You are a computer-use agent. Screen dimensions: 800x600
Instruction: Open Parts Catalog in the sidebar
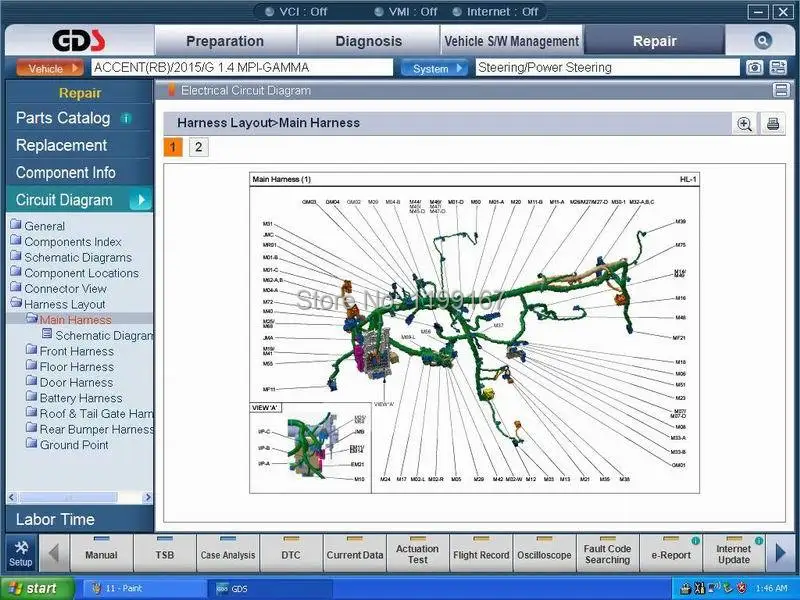point(63,118)
